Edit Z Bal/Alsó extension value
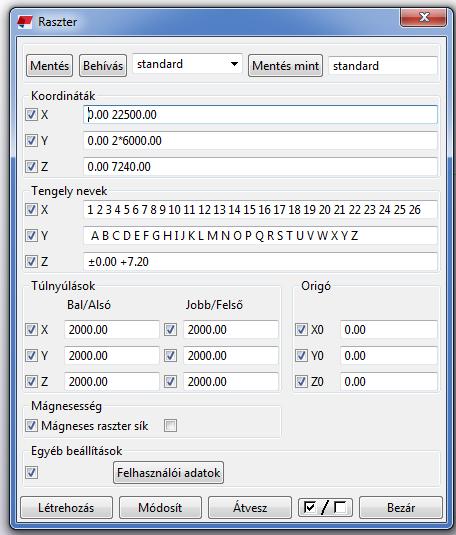Image resolution: width=456 pixels, height=535 pixels. 112,381
